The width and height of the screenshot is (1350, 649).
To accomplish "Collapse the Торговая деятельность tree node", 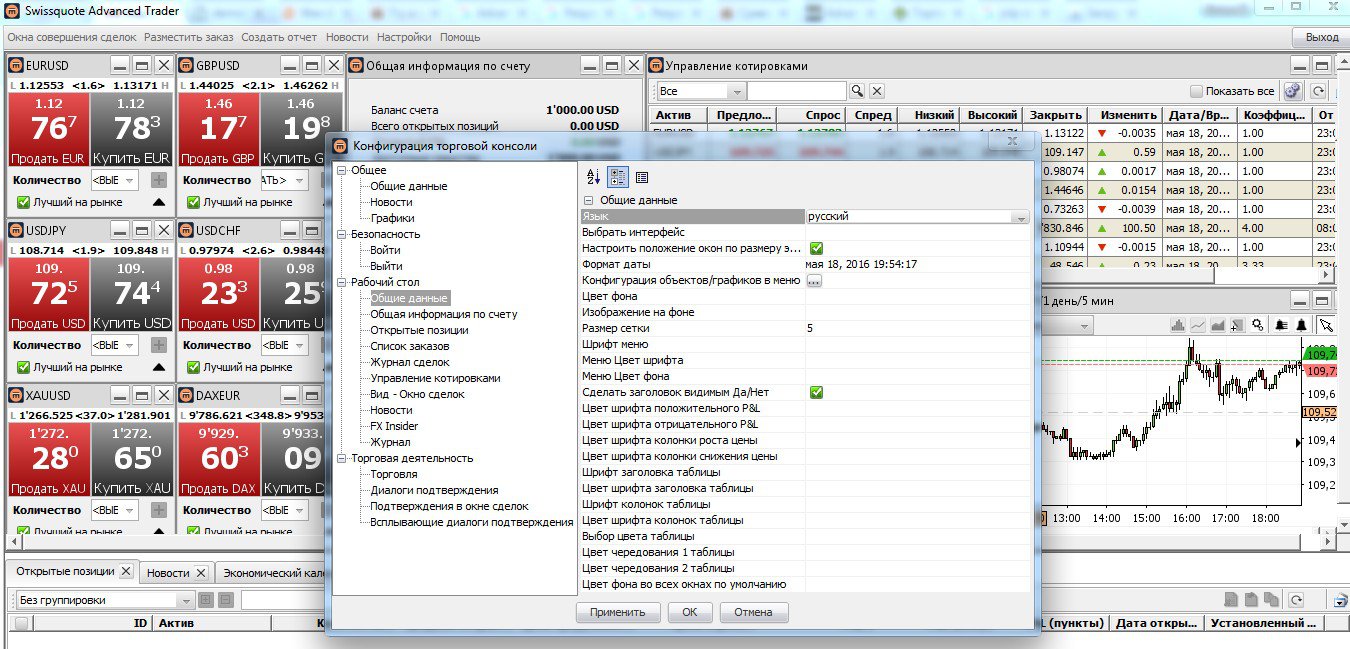I will click(341, 458).
